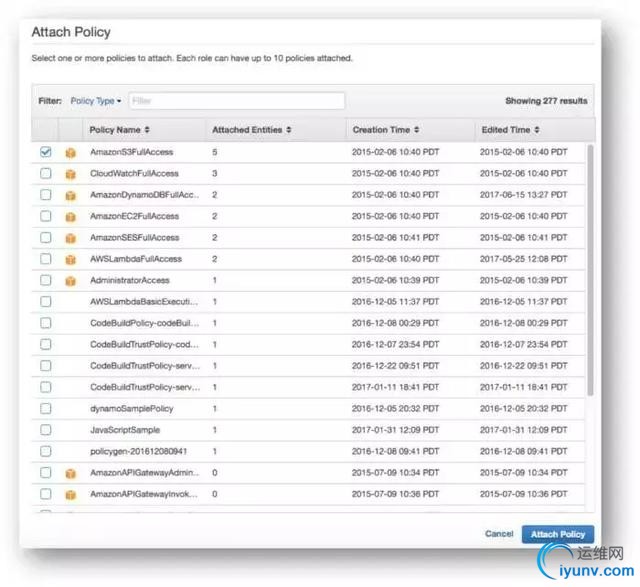Click the Attach Policy button

(557, 534)
